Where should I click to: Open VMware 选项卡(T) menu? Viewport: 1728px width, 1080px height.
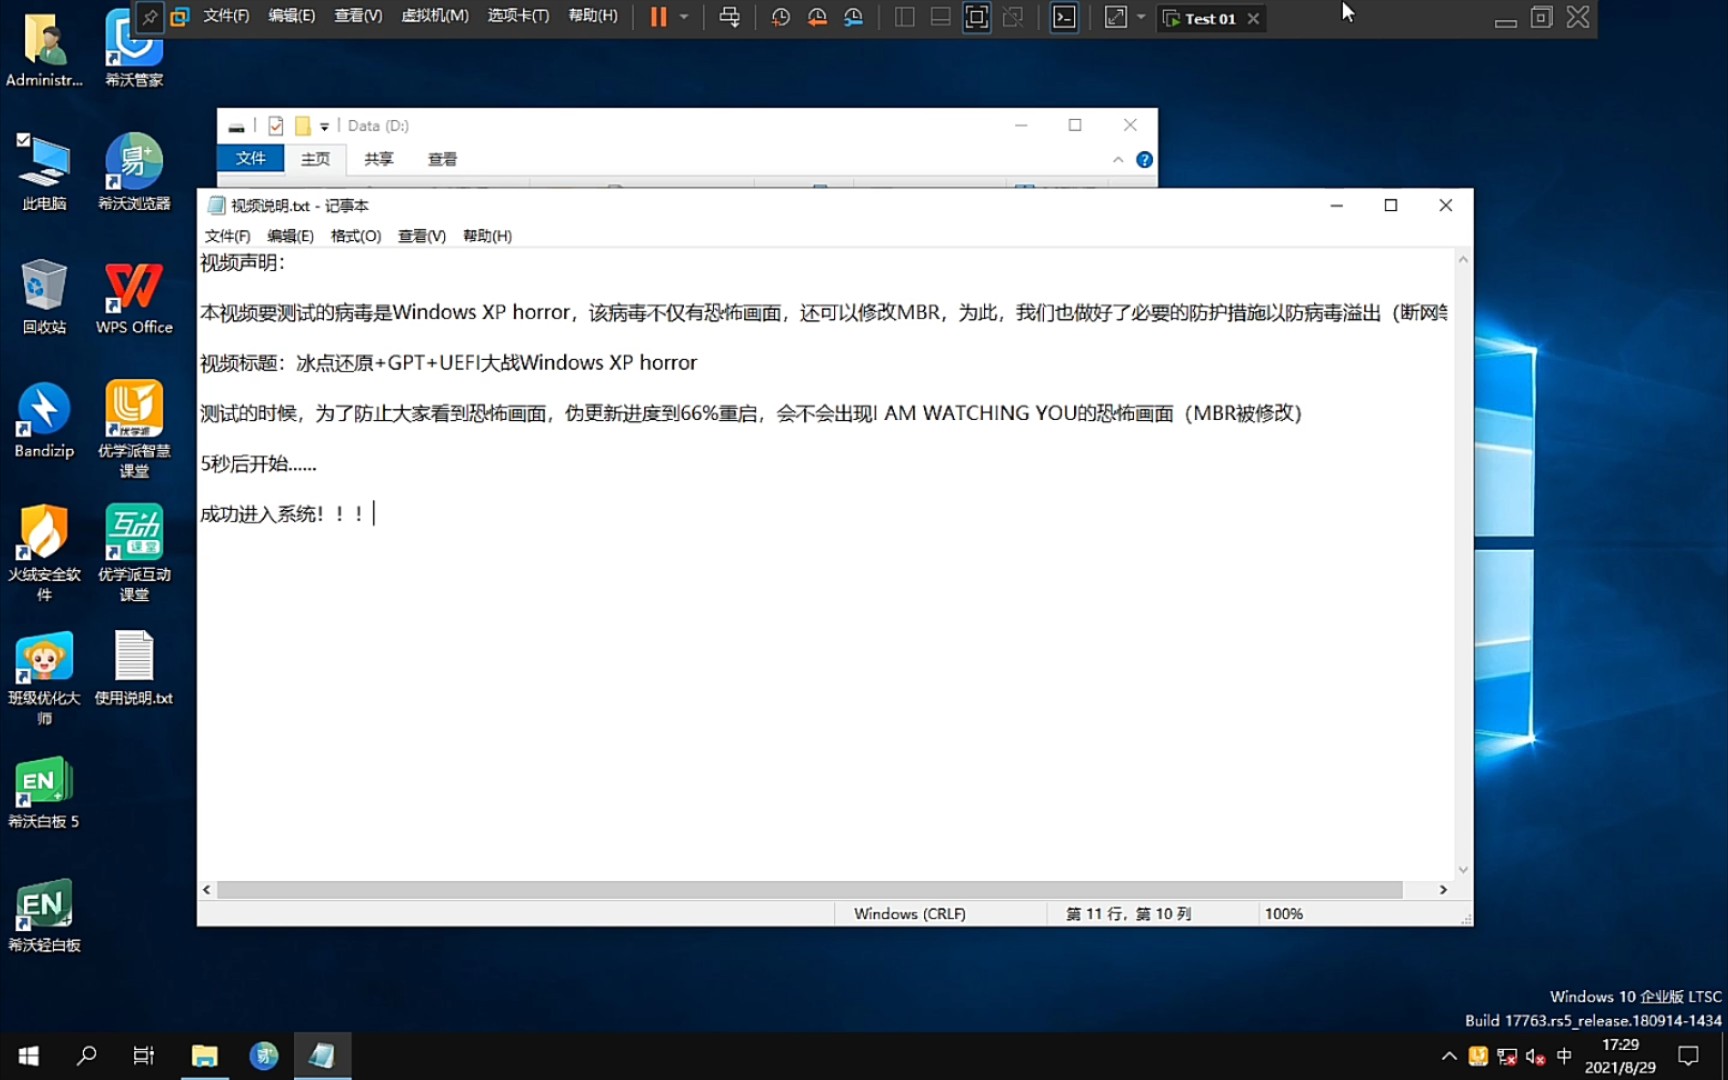[518, 16]
